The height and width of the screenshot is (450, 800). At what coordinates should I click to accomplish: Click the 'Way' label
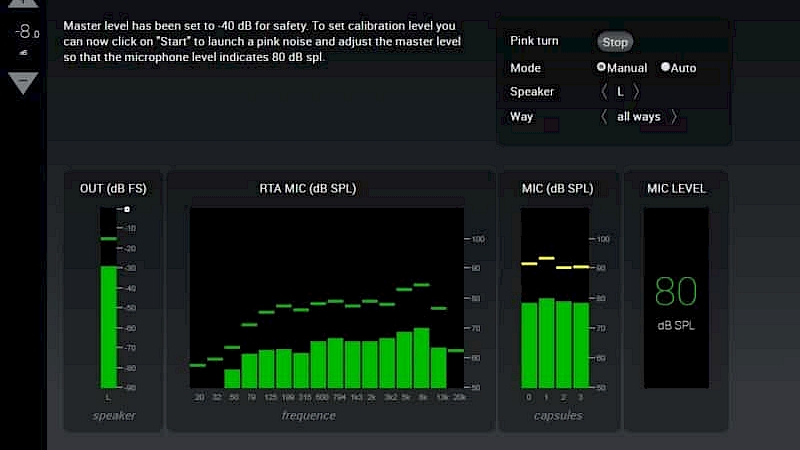coord(521,117)
